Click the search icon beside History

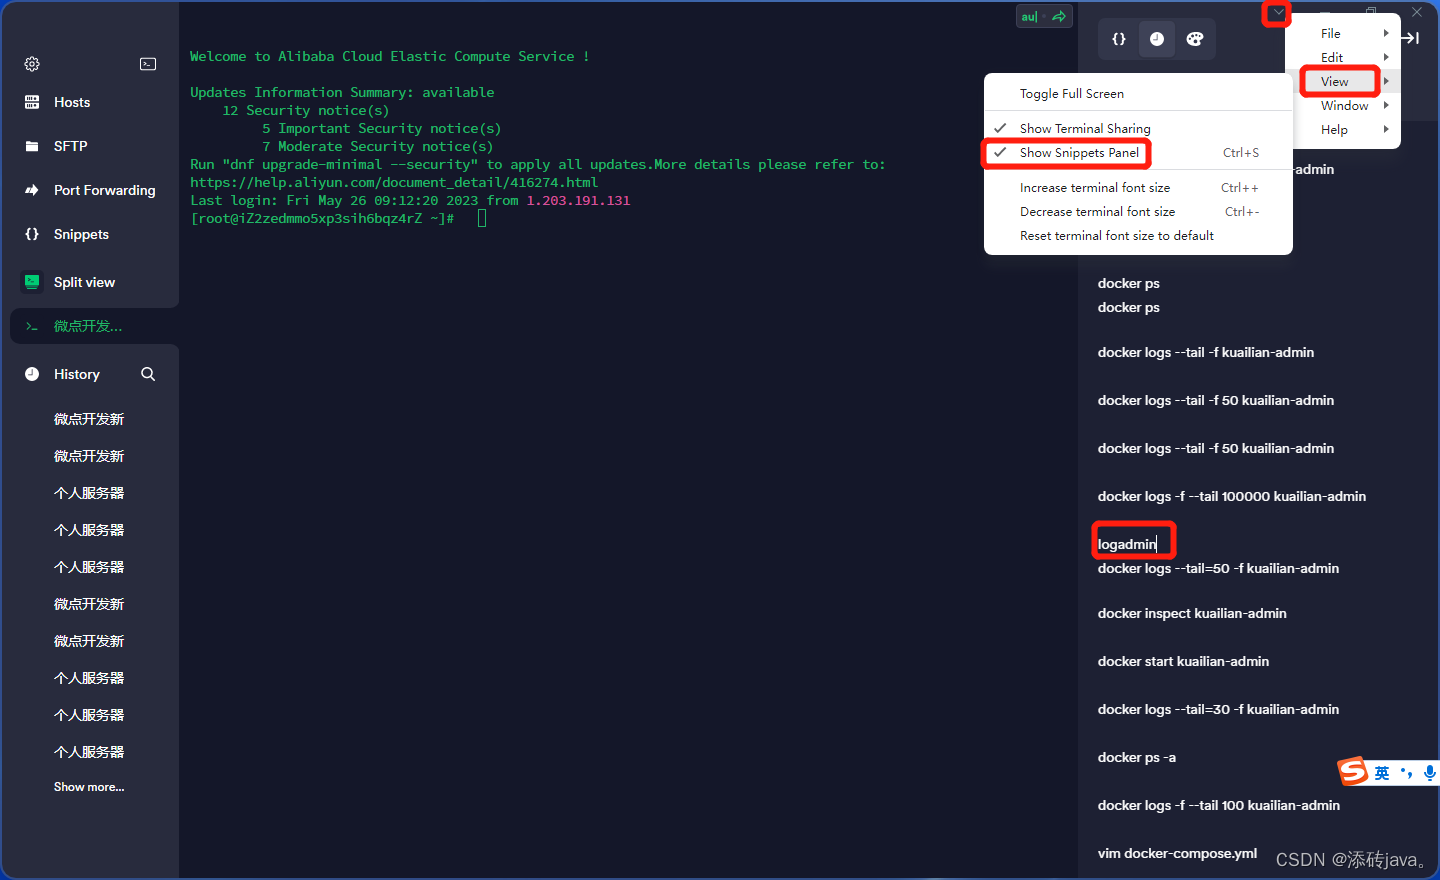(x=148, y=373)
